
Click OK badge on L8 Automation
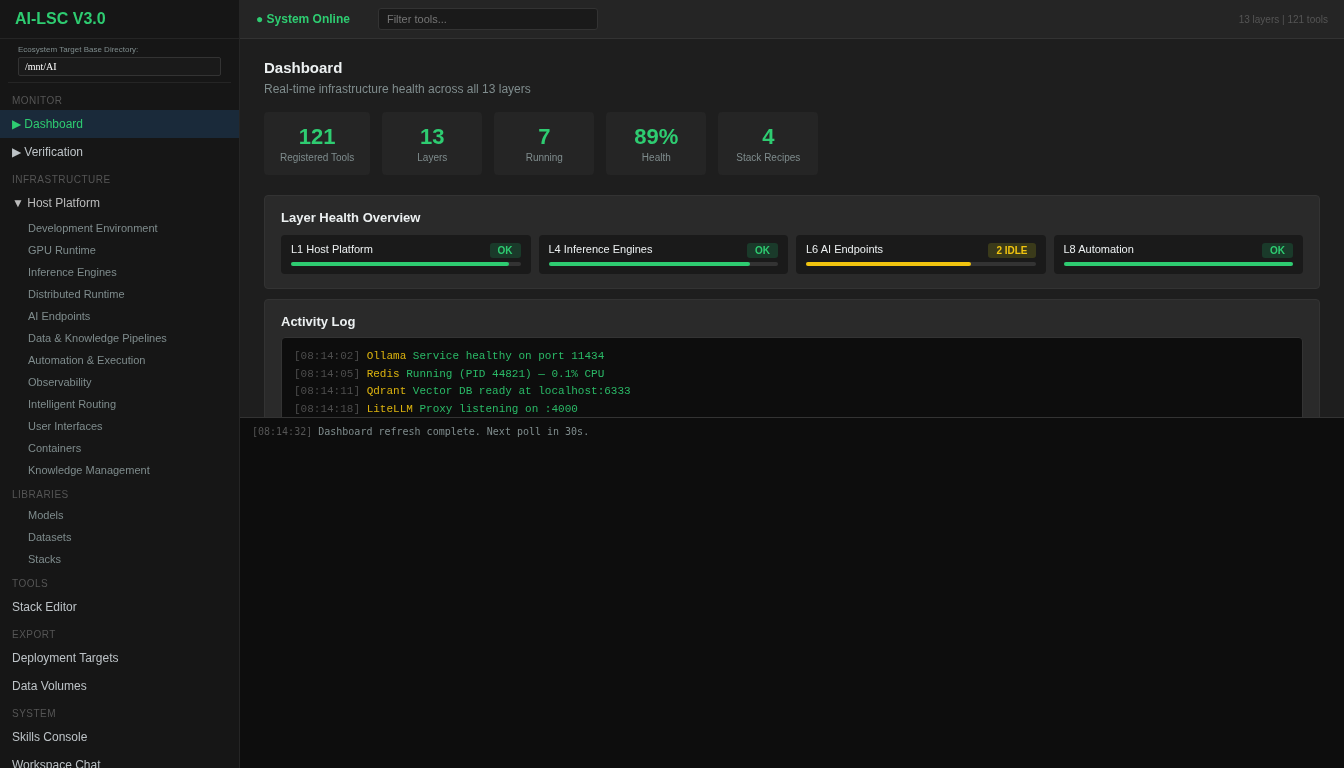click(1277, 250)
